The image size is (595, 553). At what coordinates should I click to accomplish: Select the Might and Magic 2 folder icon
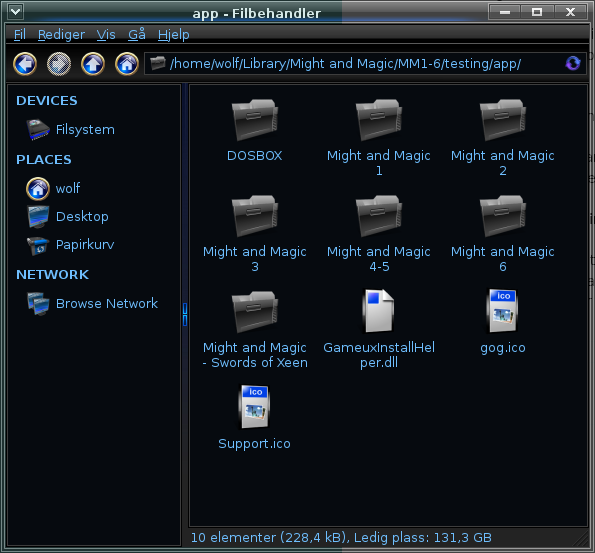pos(503,120)
